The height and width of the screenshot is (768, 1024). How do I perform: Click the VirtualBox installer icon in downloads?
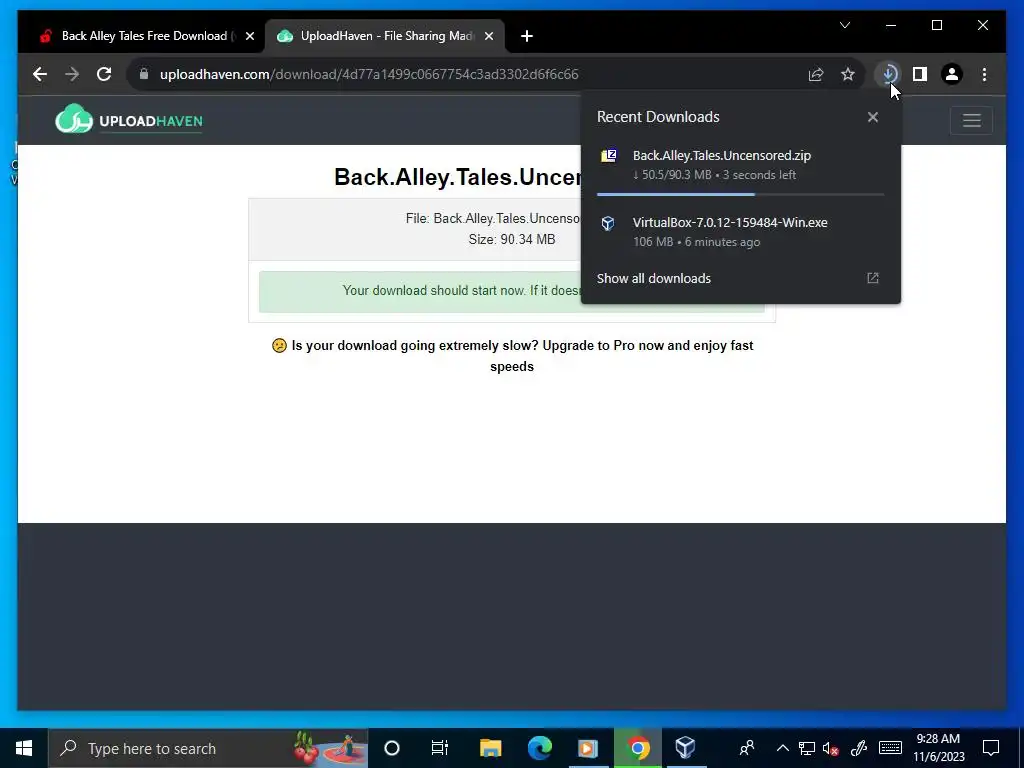608,223
